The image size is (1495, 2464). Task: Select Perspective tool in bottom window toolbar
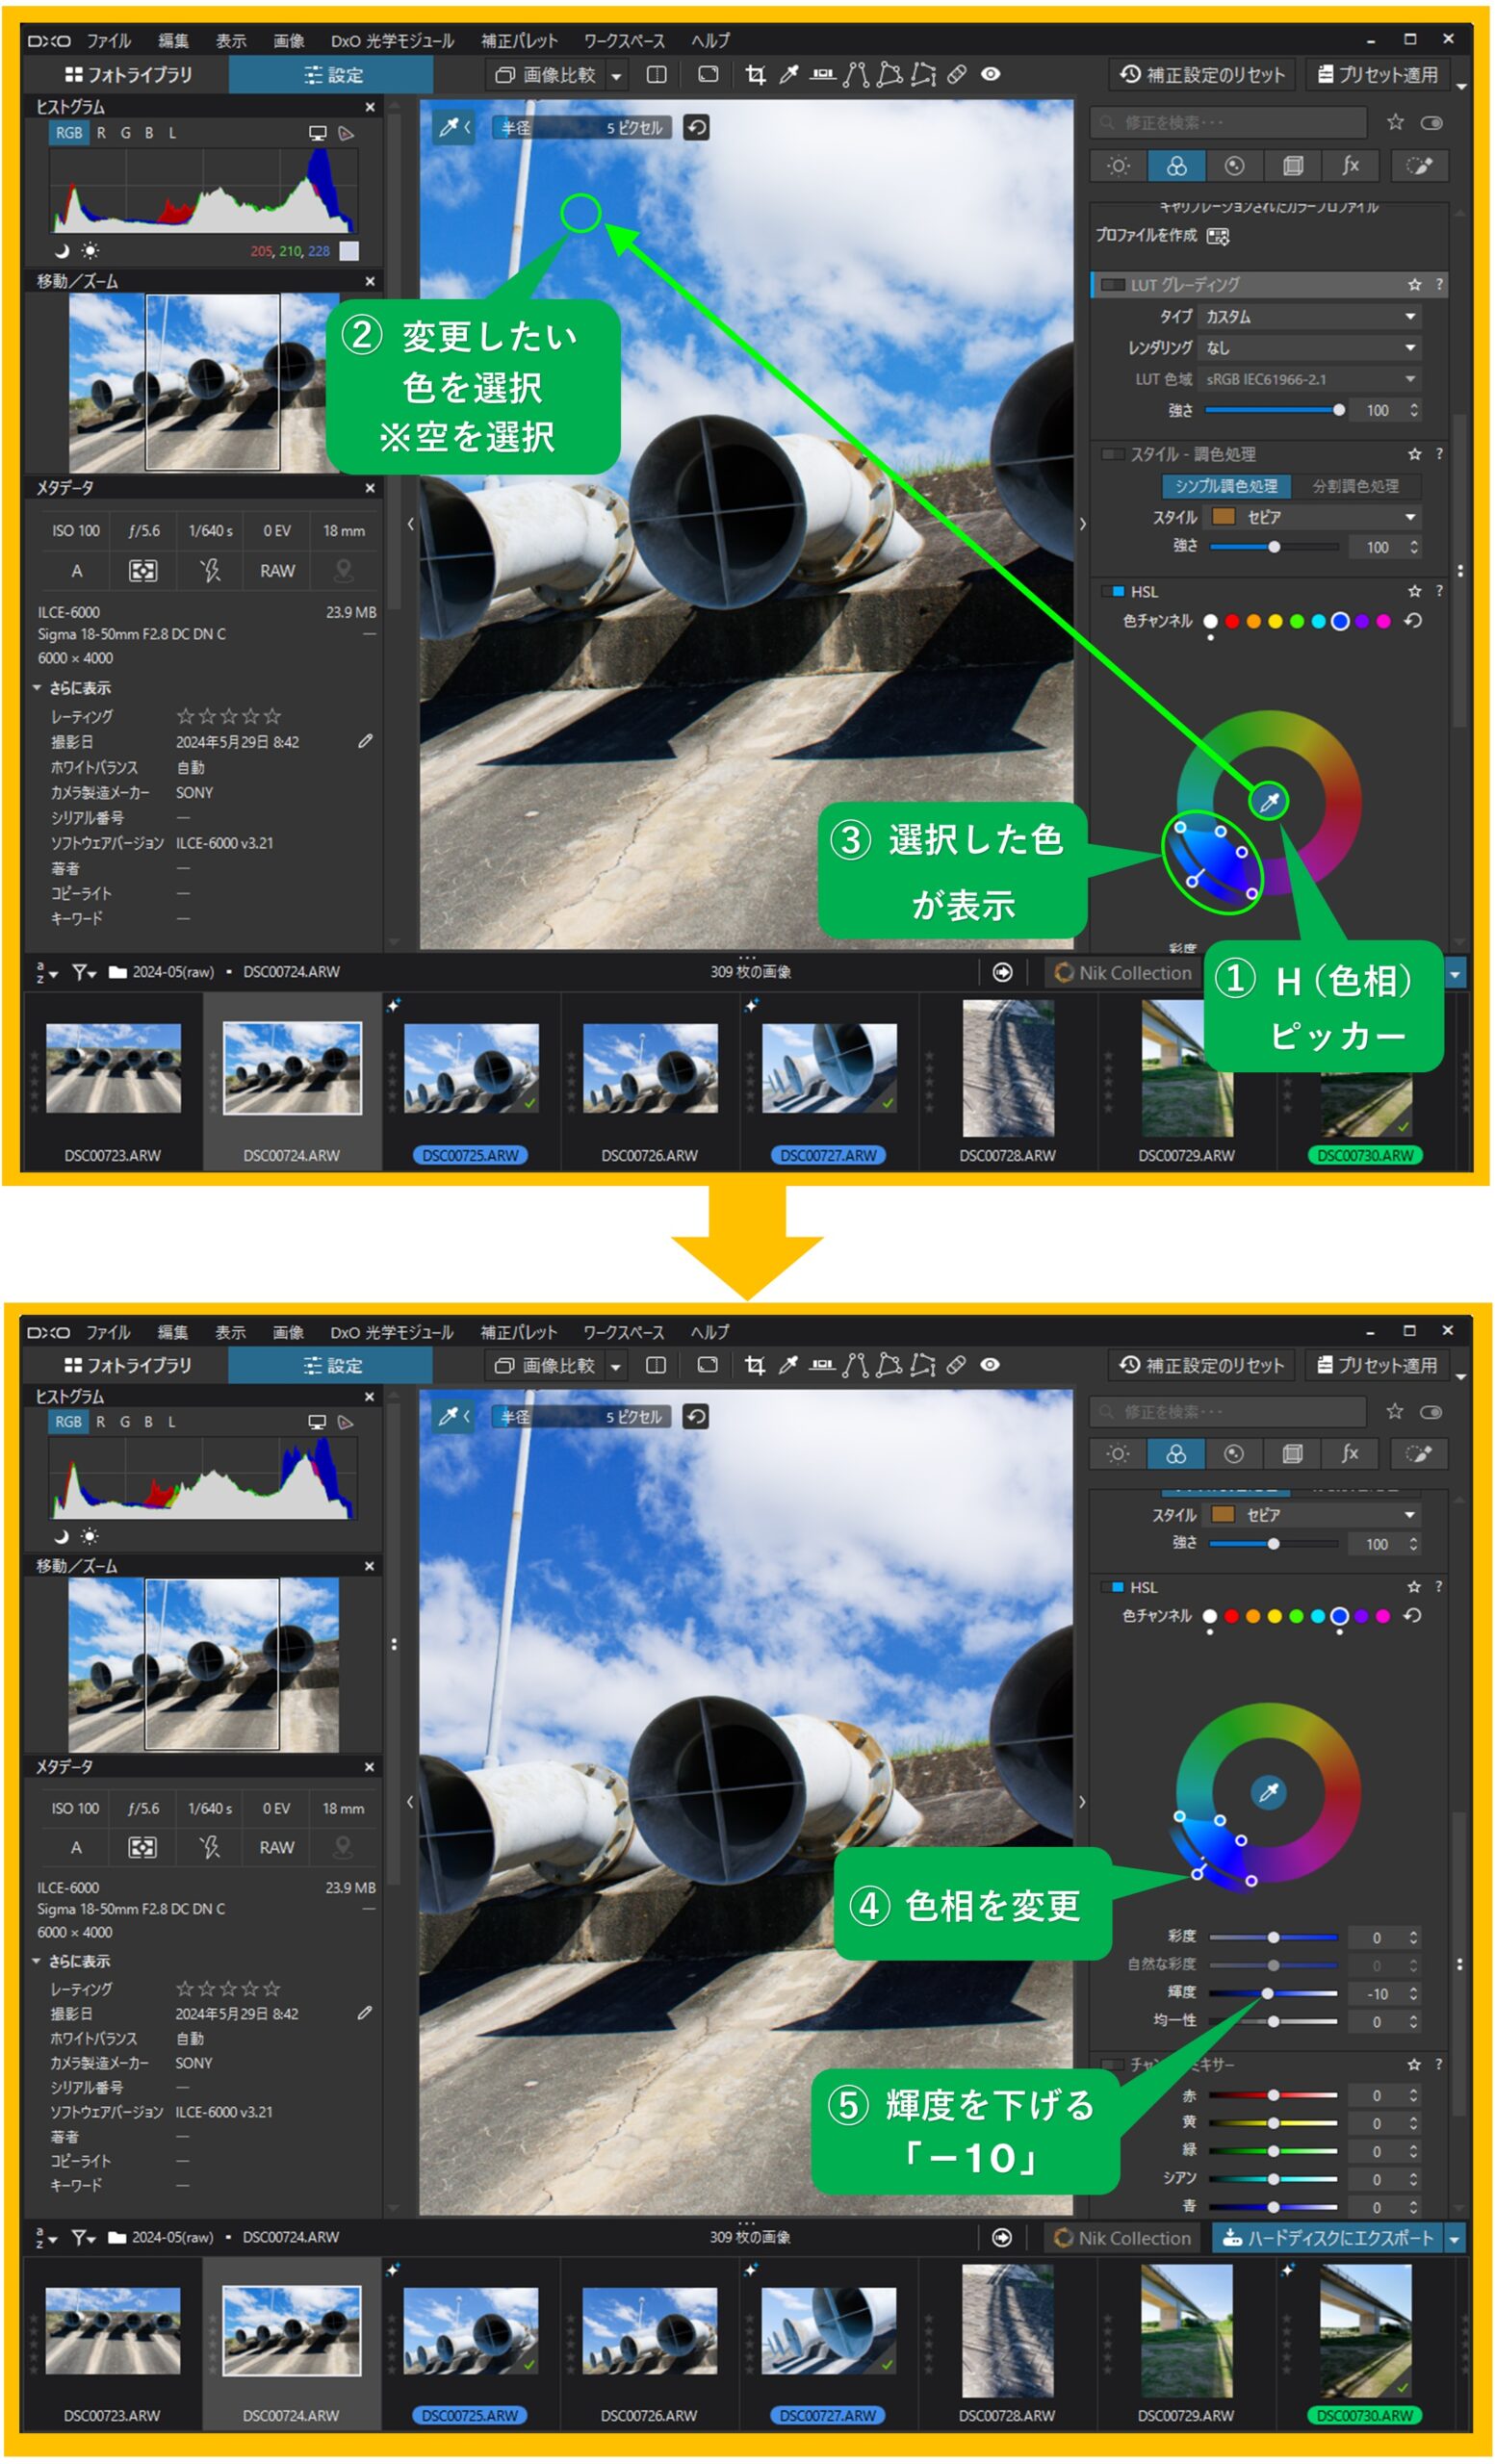tap(855, 1365)
